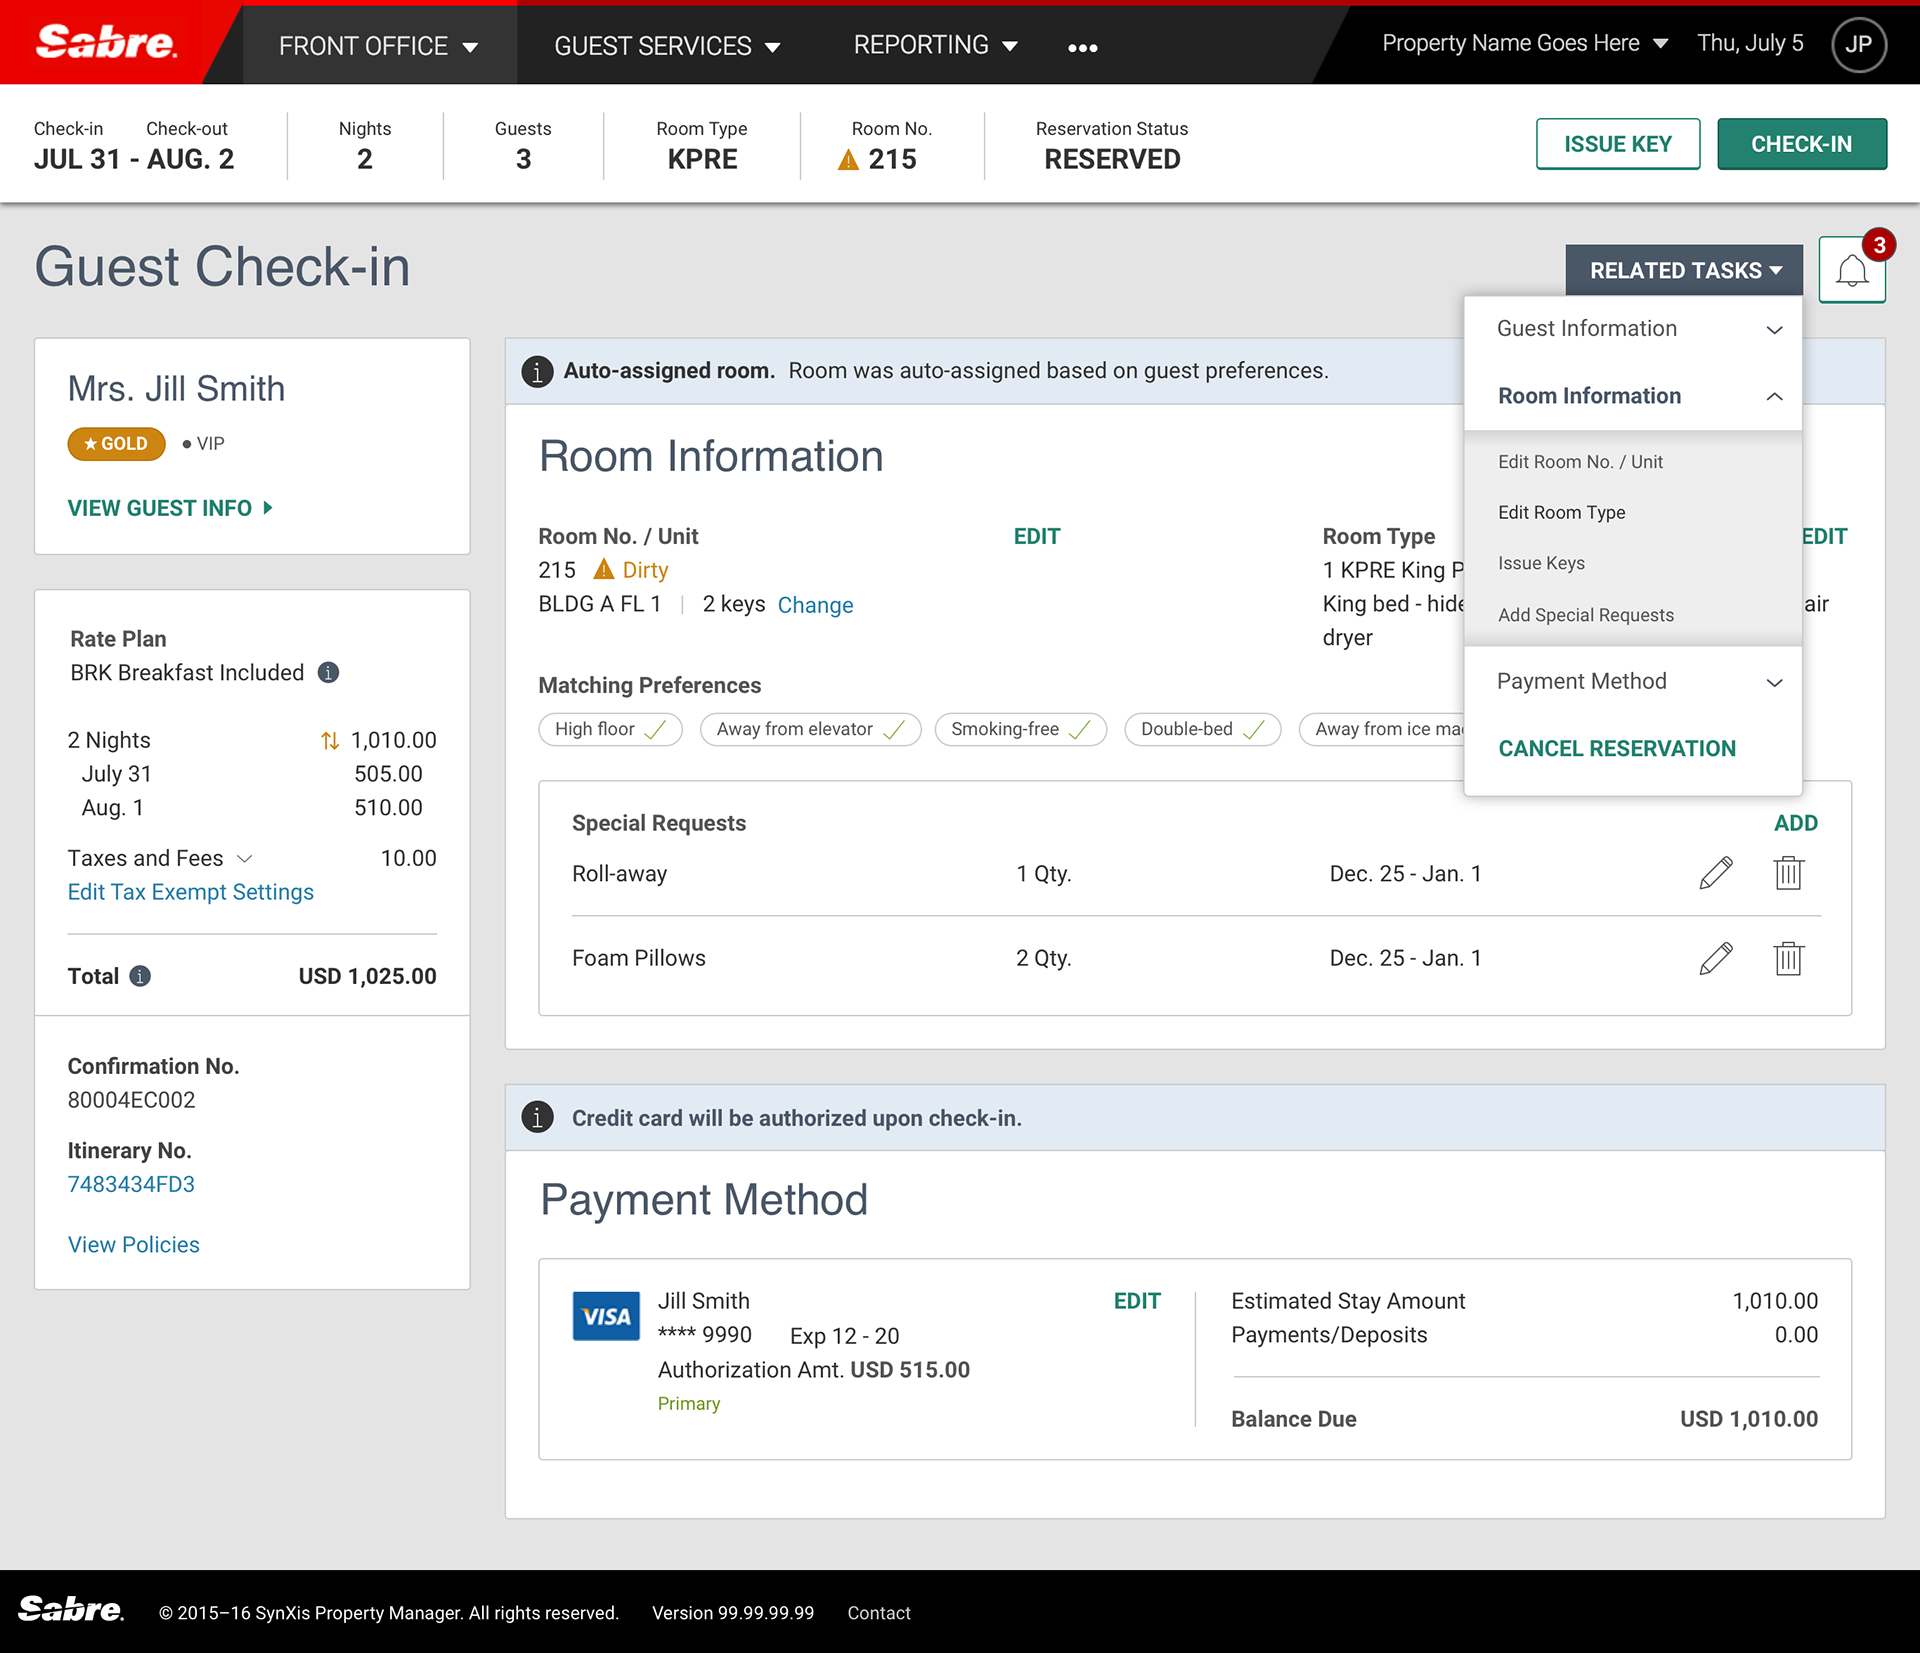Click the Visa card logo thumbnail
This screenshot has width=1920, height=1653.
[605, 1316]
